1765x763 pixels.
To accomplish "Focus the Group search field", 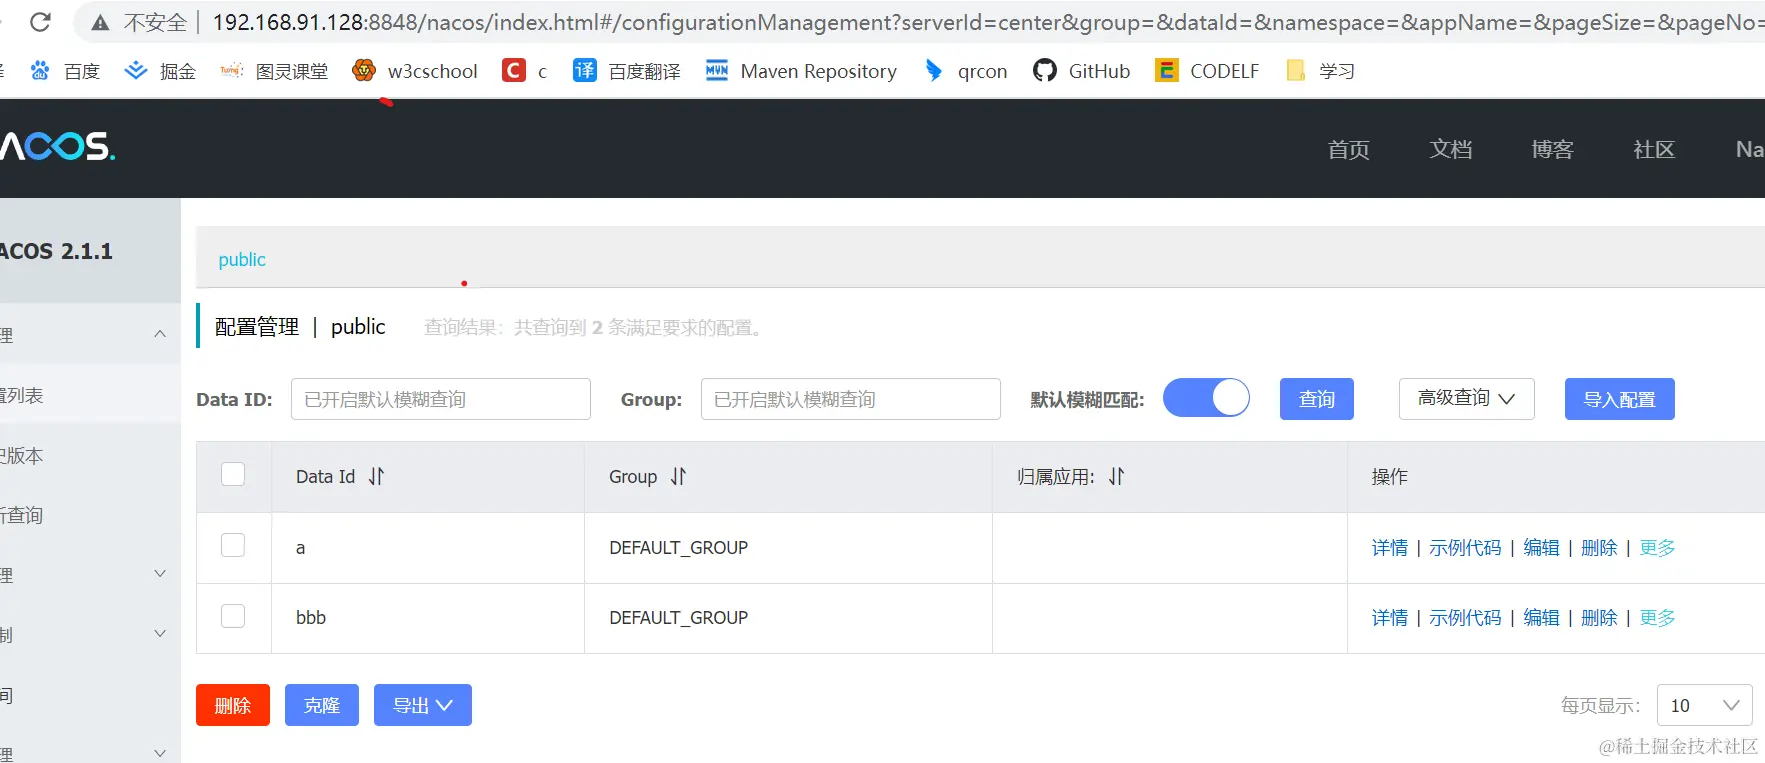I will [x=851, y=399].
